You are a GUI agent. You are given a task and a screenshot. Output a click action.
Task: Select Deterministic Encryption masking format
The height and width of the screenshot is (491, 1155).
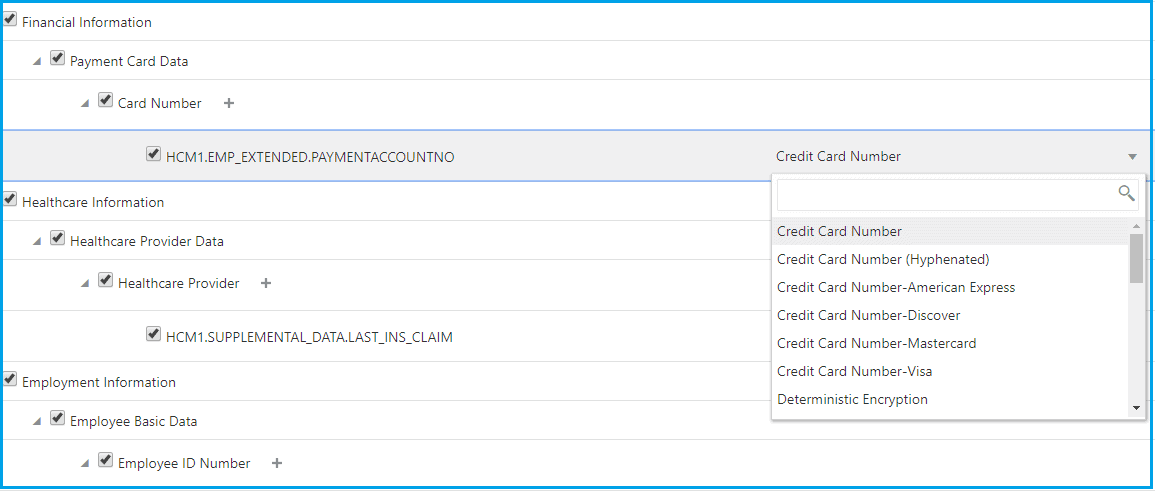point(852,399)
